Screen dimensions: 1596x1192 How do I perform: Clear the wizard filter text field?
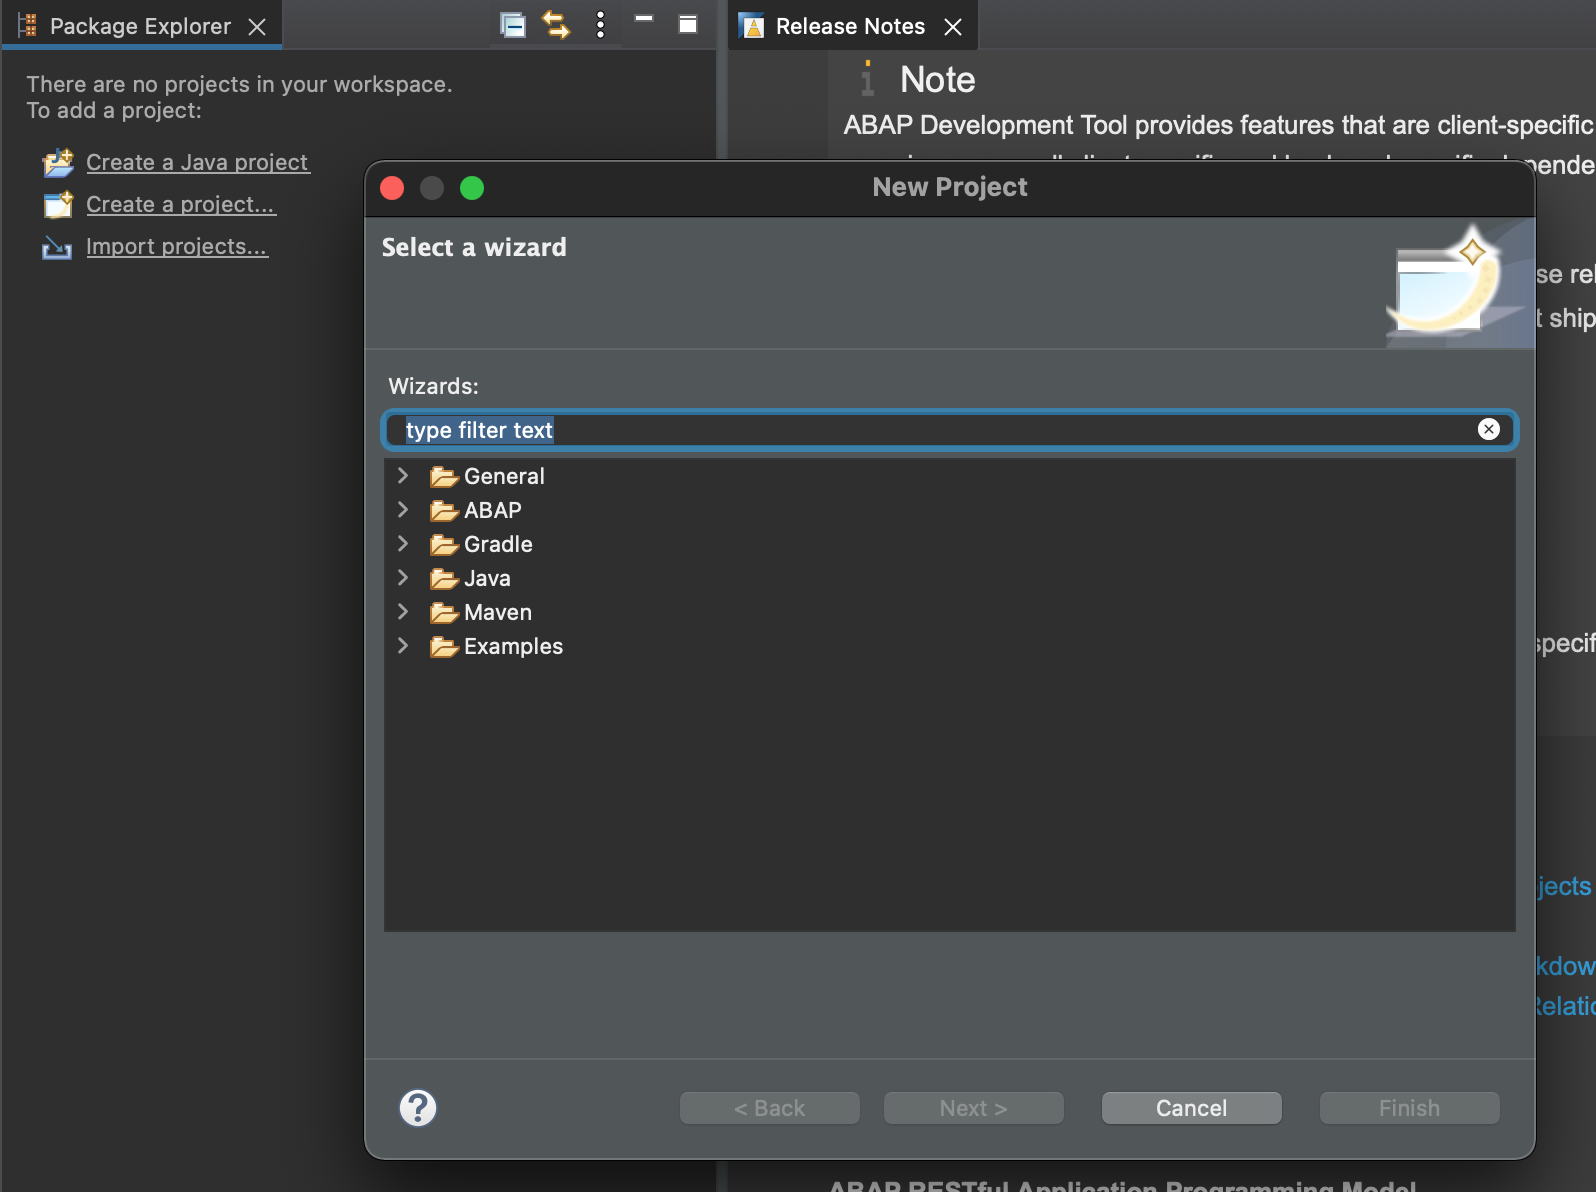(x=1489, y=429)
